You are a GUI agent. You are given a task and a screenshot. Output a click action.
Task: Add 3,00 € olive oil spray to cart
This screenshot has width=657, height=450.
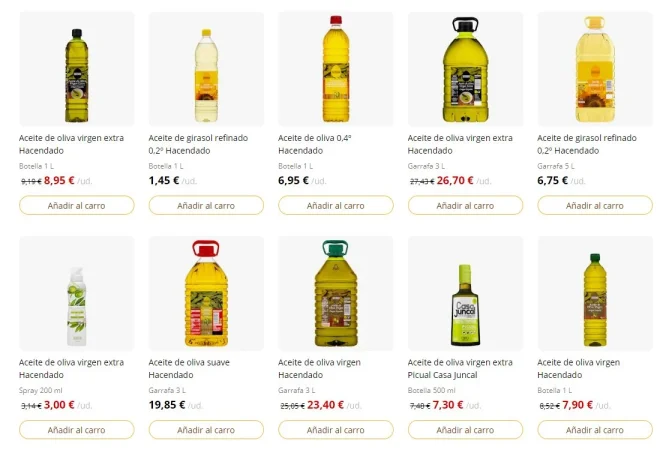click(76, 430)
